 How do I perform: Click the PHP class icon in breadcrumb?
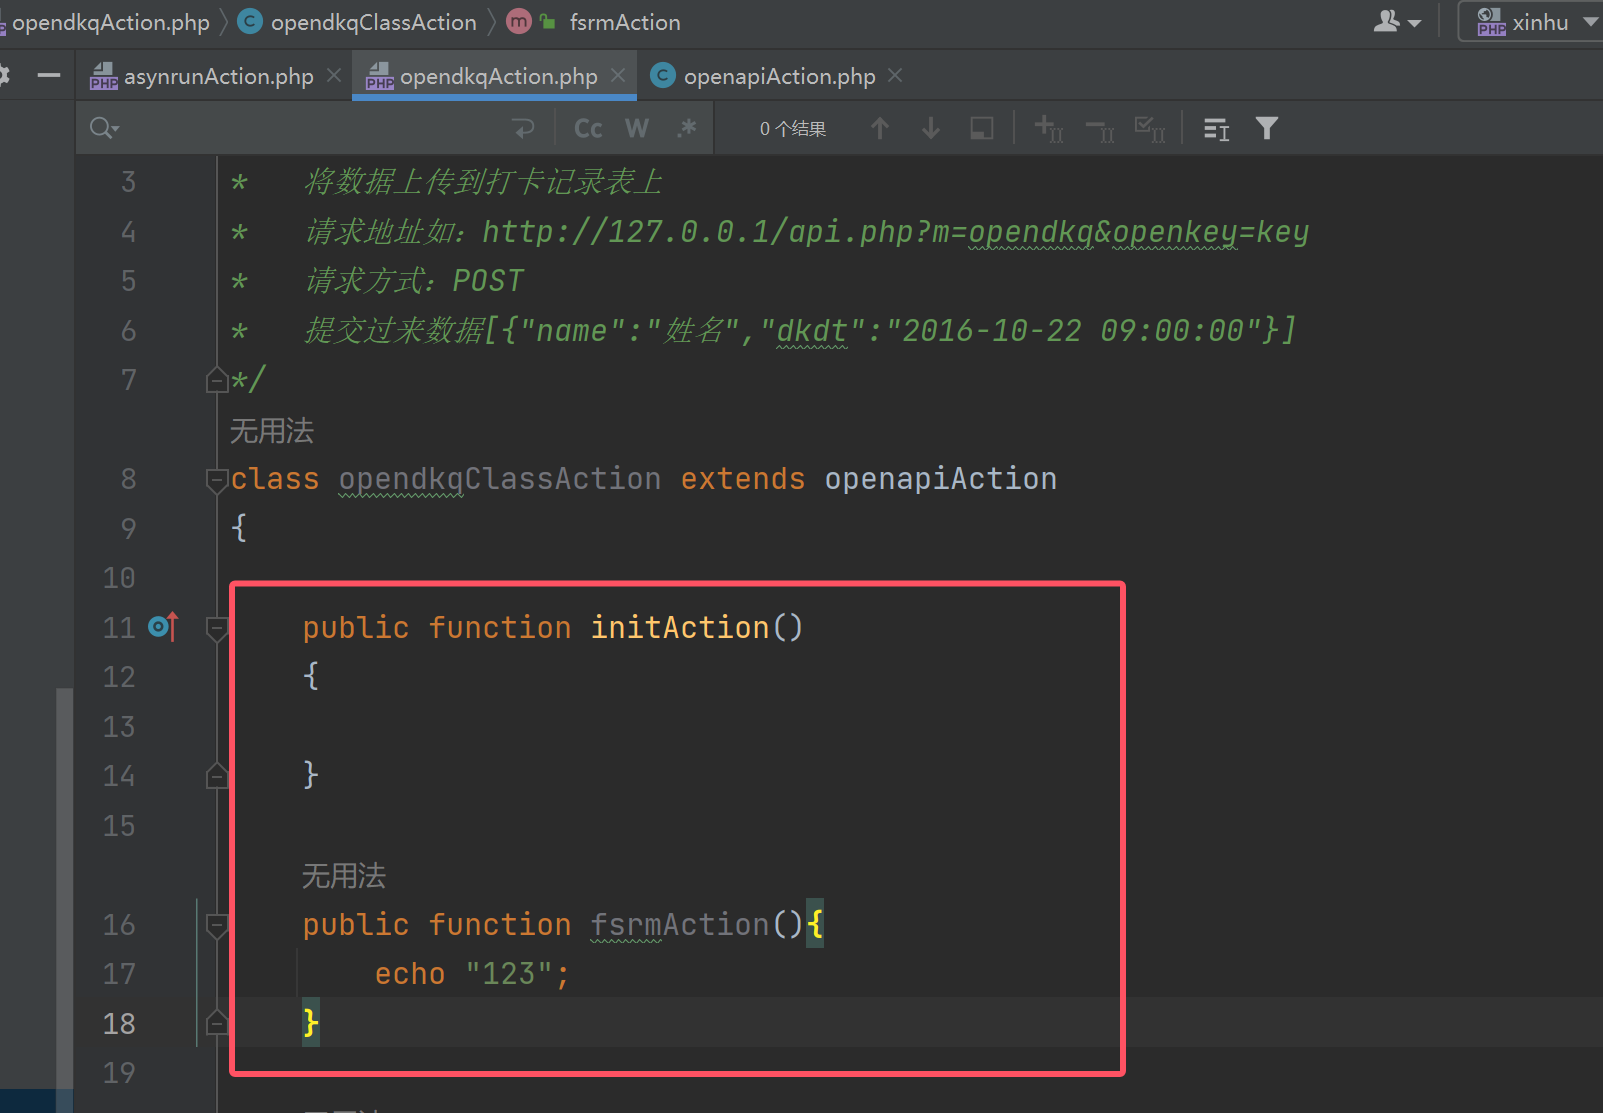pyautogui.click(x=250, y=22)
